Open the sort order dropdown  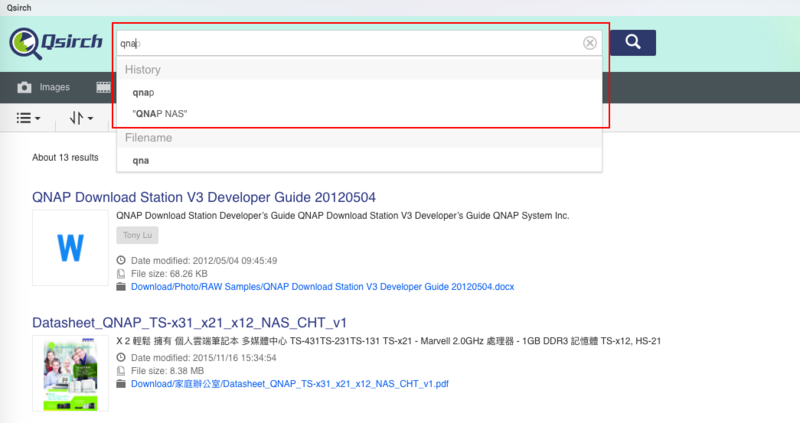pos(81,118)
